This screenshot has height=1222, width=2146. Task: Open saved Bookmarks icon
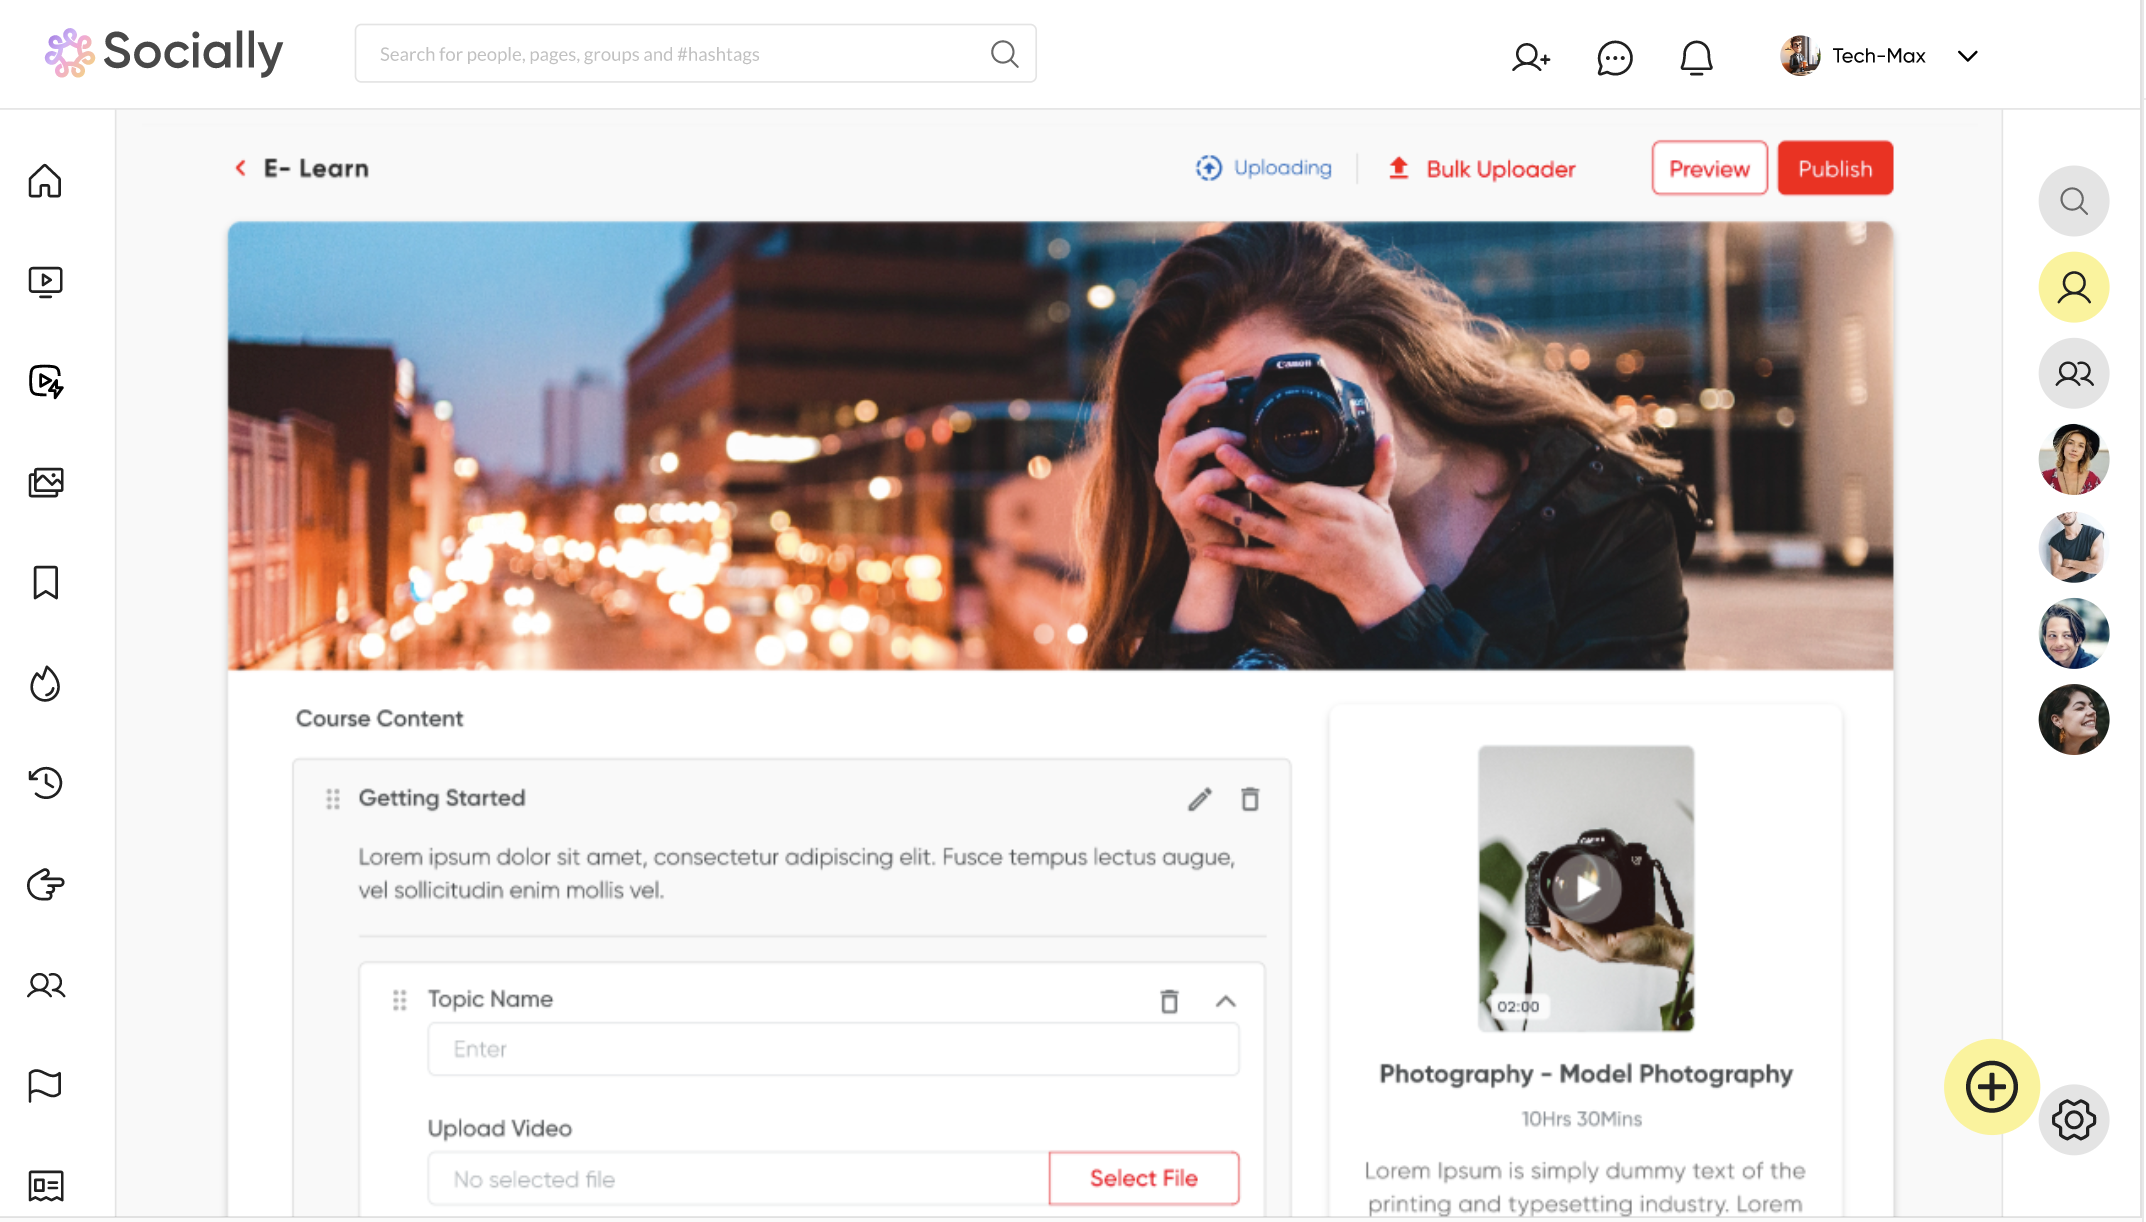pos(45,582)
